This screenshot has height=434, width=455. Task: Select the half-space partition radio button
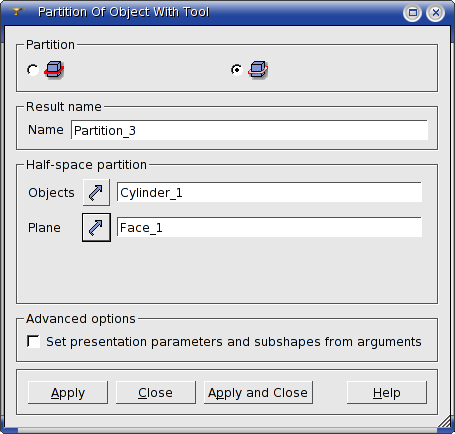[237, 70]
